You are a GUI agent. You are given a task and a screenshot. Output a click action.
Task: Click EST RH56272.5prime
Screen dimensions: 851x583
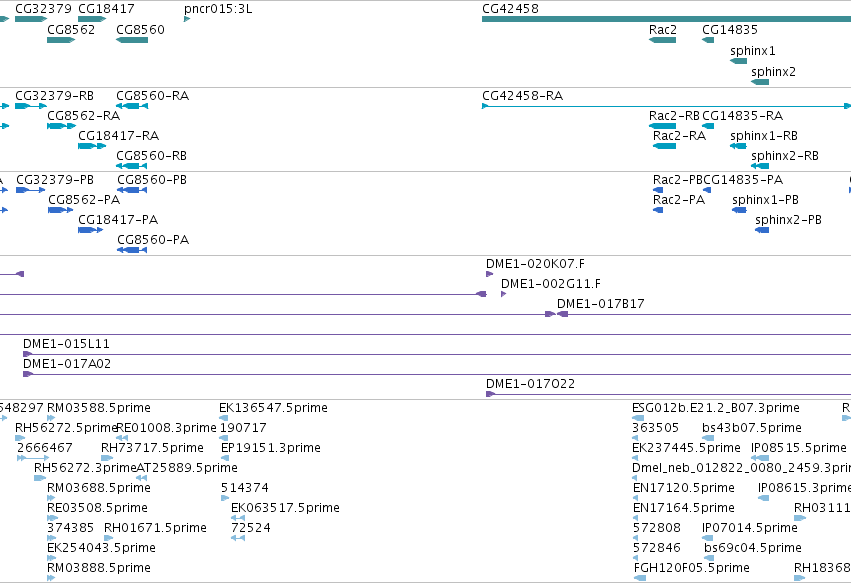point(20,438)
